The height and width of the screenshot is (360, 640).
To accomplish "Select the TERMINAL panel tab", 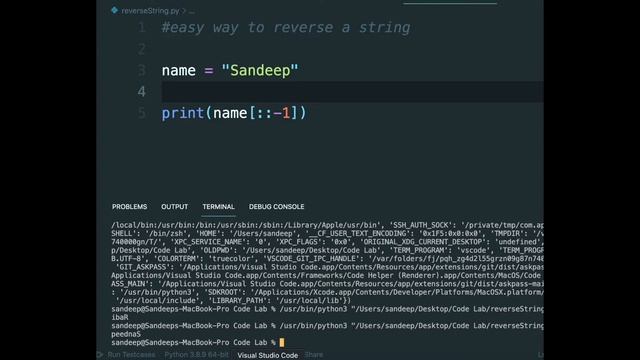I will tap(218, 207).
